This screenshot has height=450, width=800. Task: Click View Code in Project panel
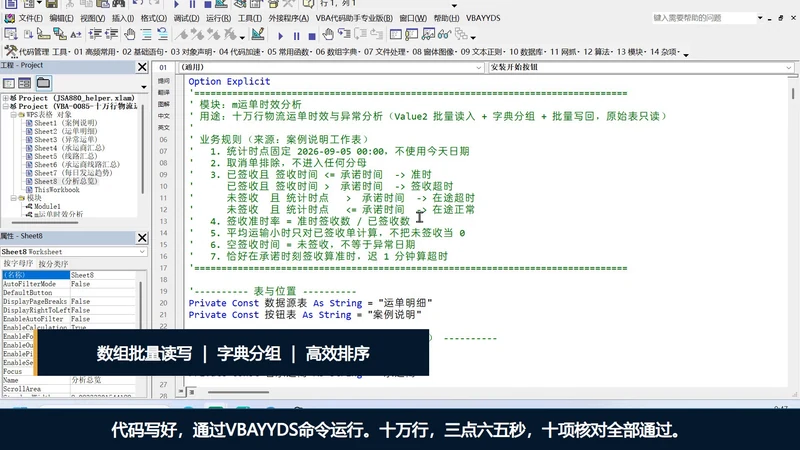coord(9,83)
